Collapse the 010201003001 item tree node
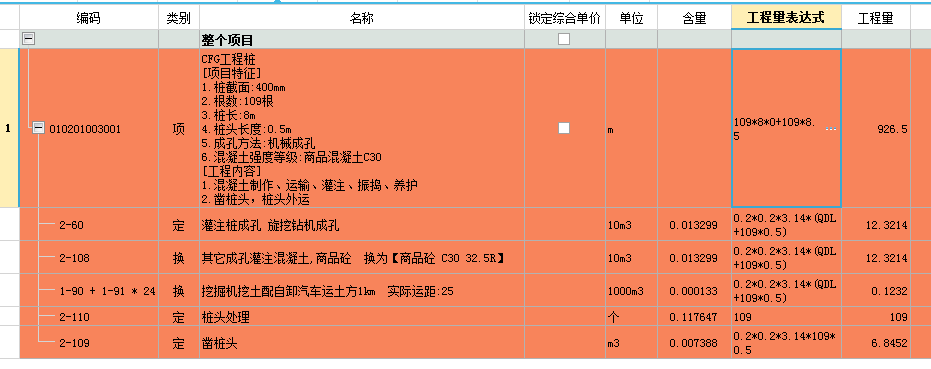 (x=39, y=128)
